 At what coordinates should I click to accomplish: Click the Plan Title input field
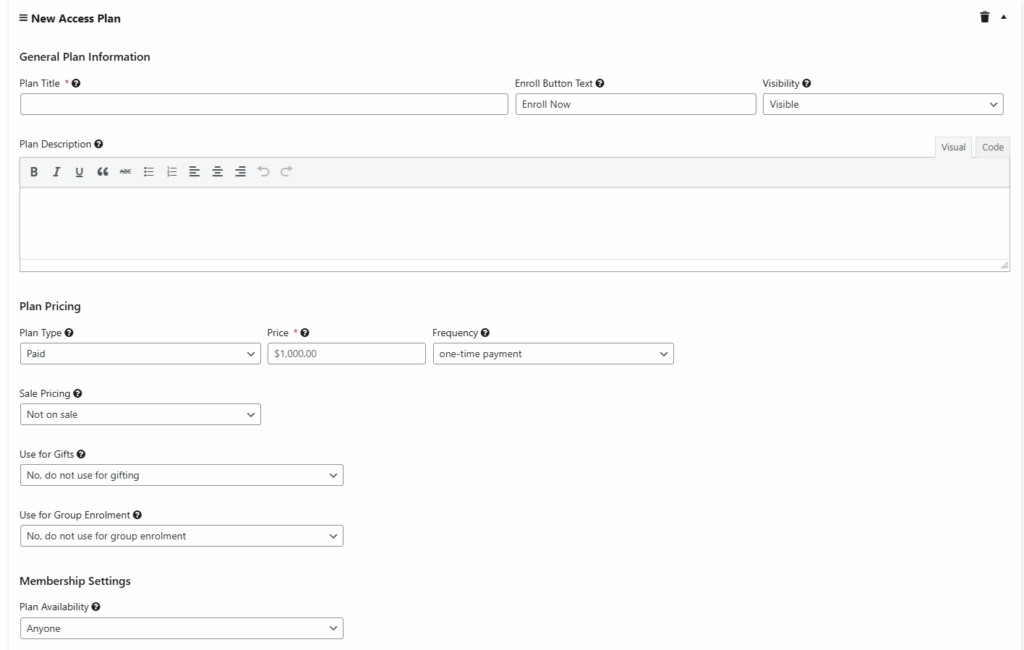[x=264, y=104]
